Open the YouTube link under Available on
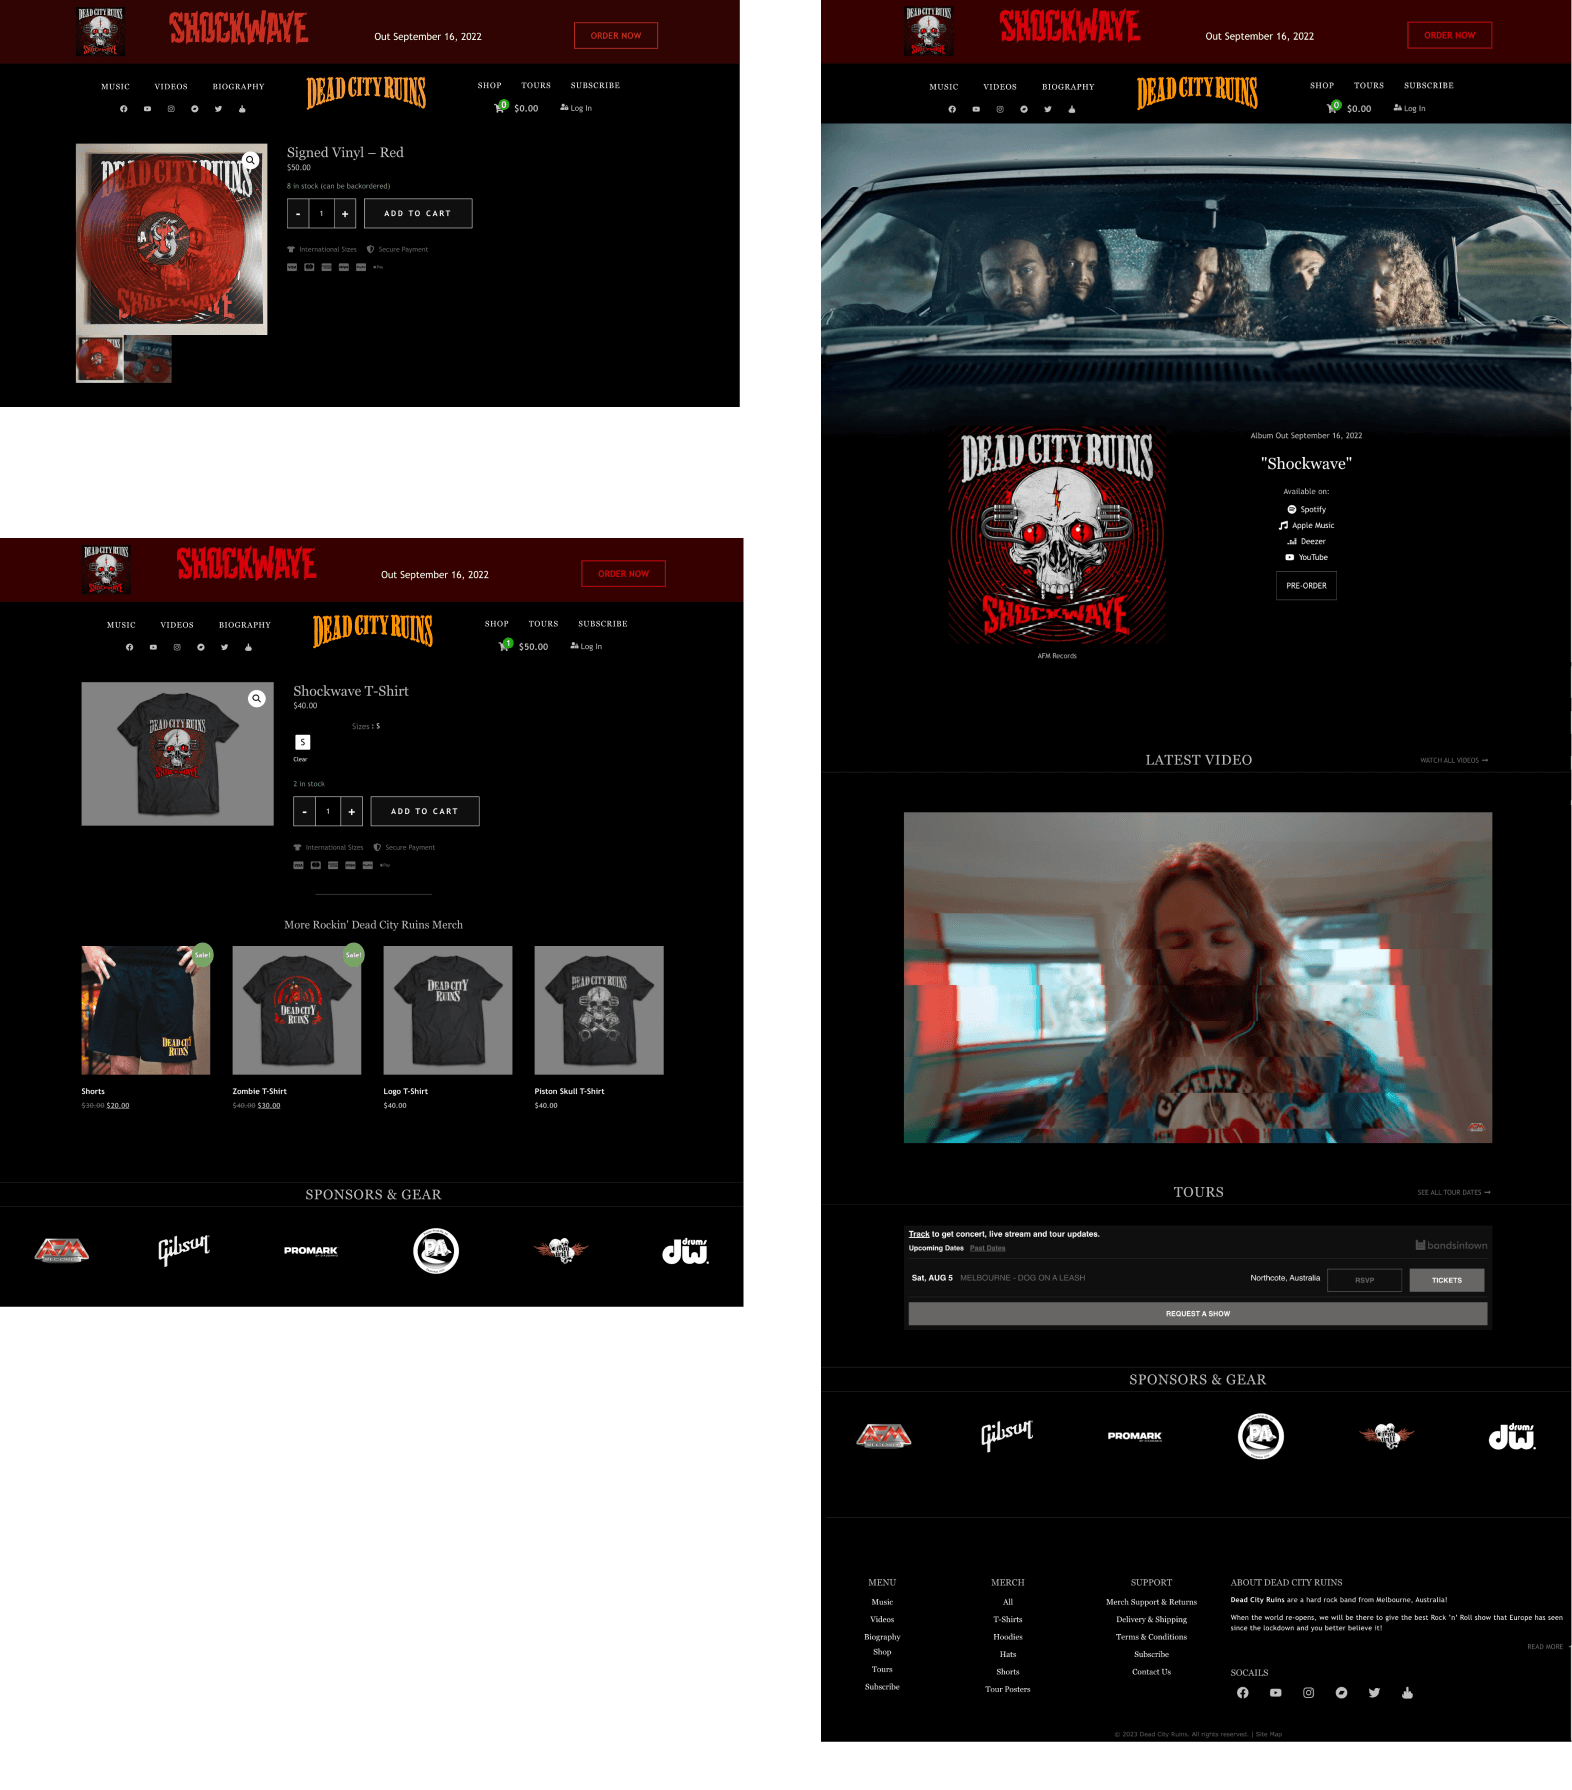Viewport: 1572px width, 1790px height. tap(1306, 558)
